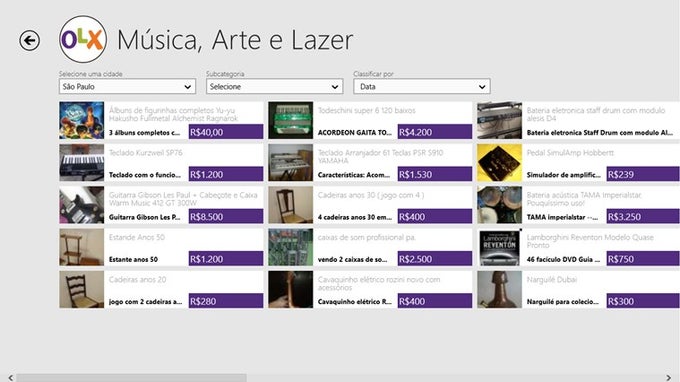This screenshot has width=680, height=382.
Task: Select the R$8.500 price tag
Action: point(226,216)
